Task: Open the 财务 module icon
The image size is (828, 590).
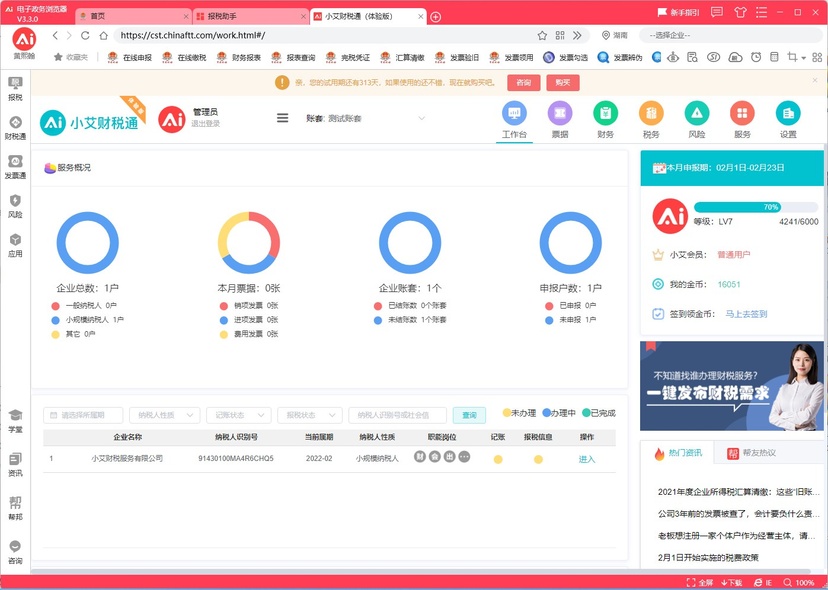Action: [605, 114]
